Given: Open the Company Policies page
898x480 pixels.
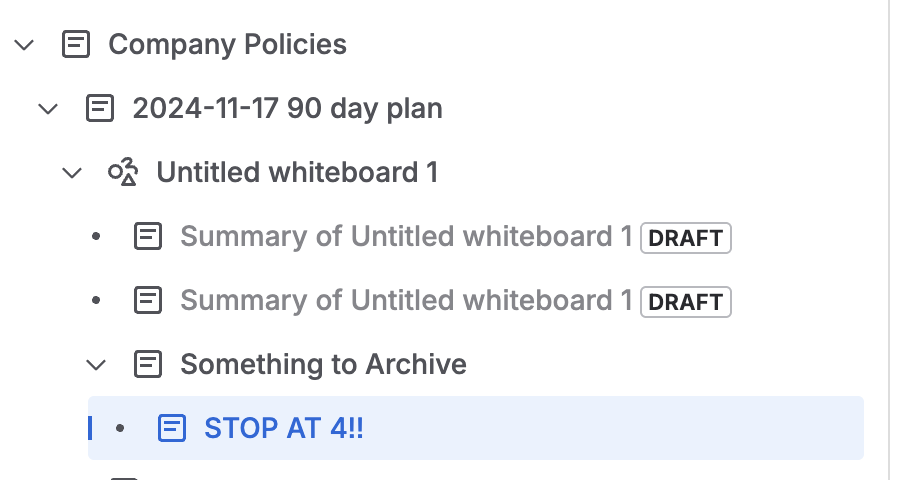Looking at the screenshot, I should 227,45.
